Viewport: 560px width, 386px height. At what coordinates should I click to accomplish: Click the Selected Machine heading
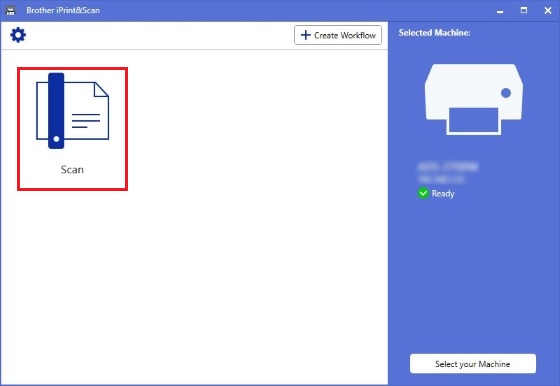point(434,33)
